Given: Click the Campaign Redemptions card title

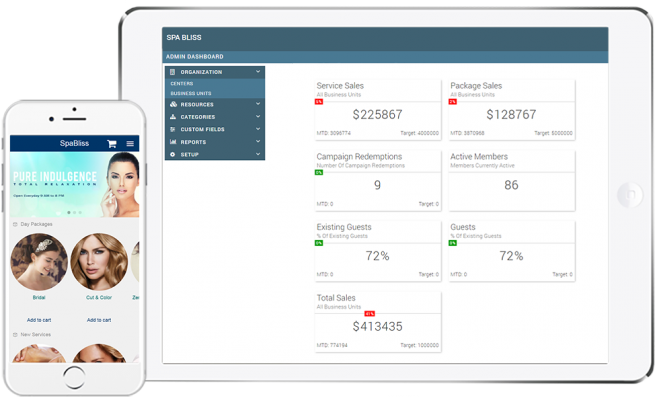Looking at the screenshot, I should [359, 157].
